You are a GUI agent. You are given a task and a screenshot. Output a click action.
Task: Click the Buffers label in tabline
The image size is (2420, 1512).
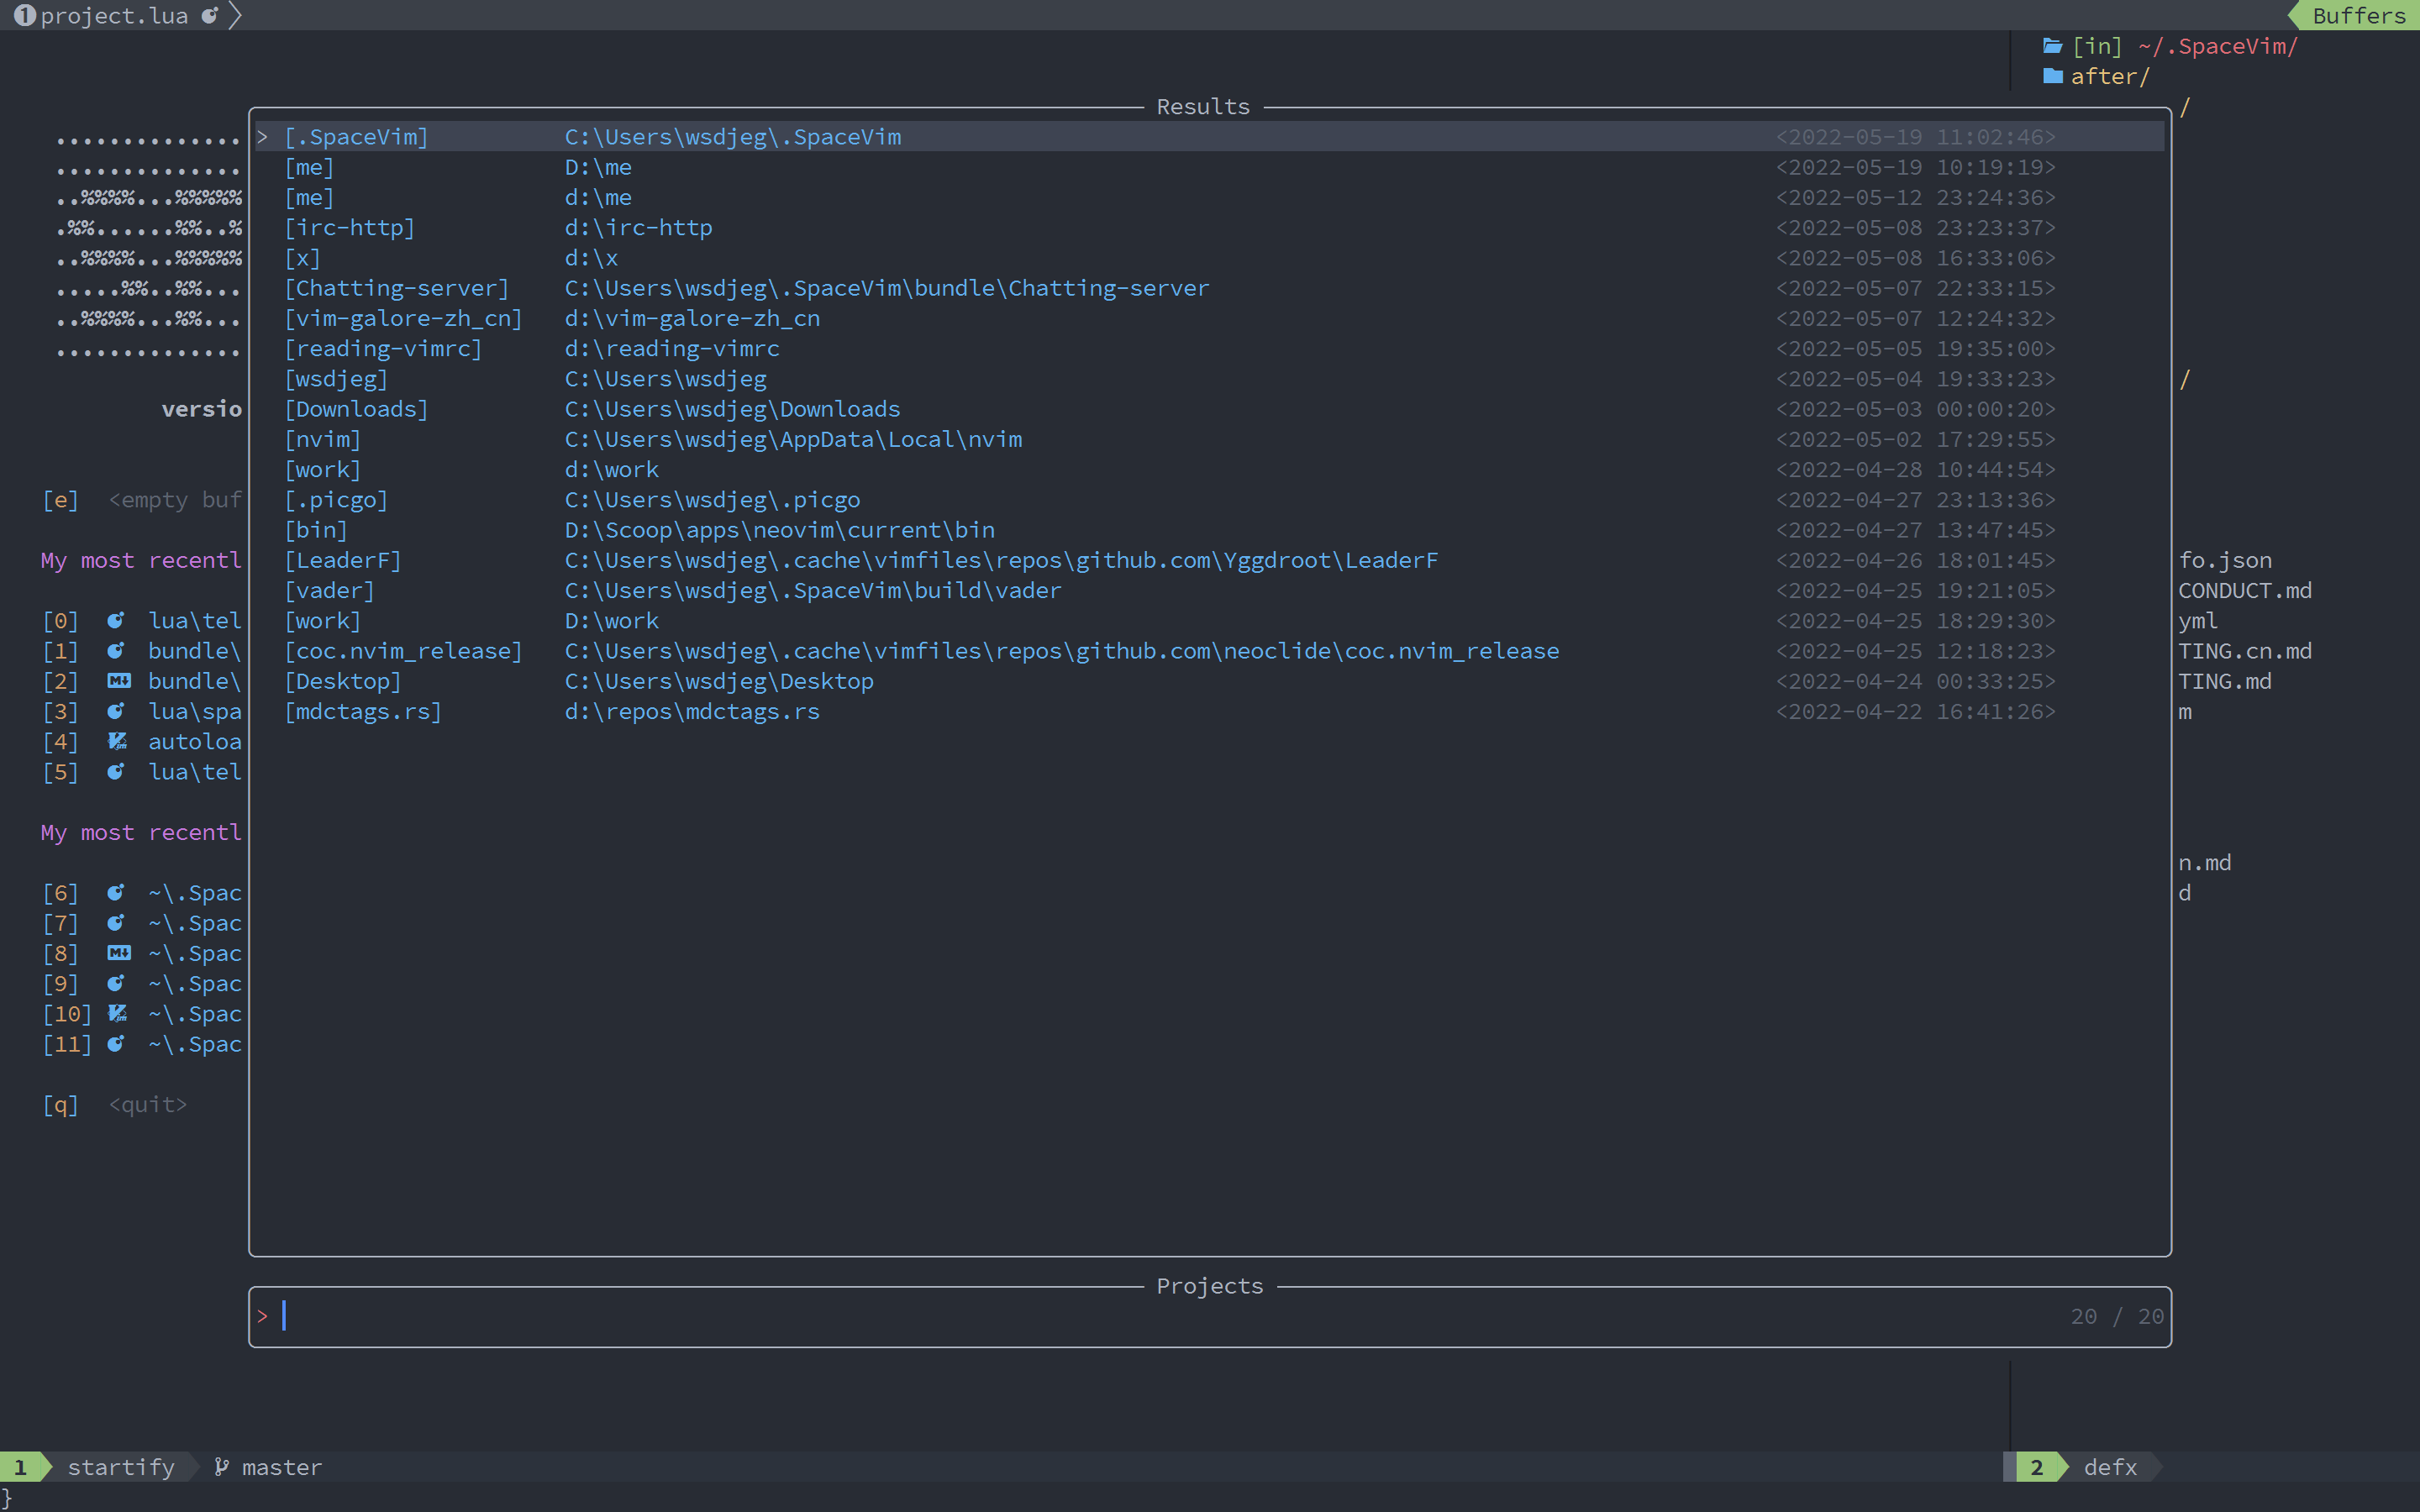pyautogui.click(x=2358, y=15)
